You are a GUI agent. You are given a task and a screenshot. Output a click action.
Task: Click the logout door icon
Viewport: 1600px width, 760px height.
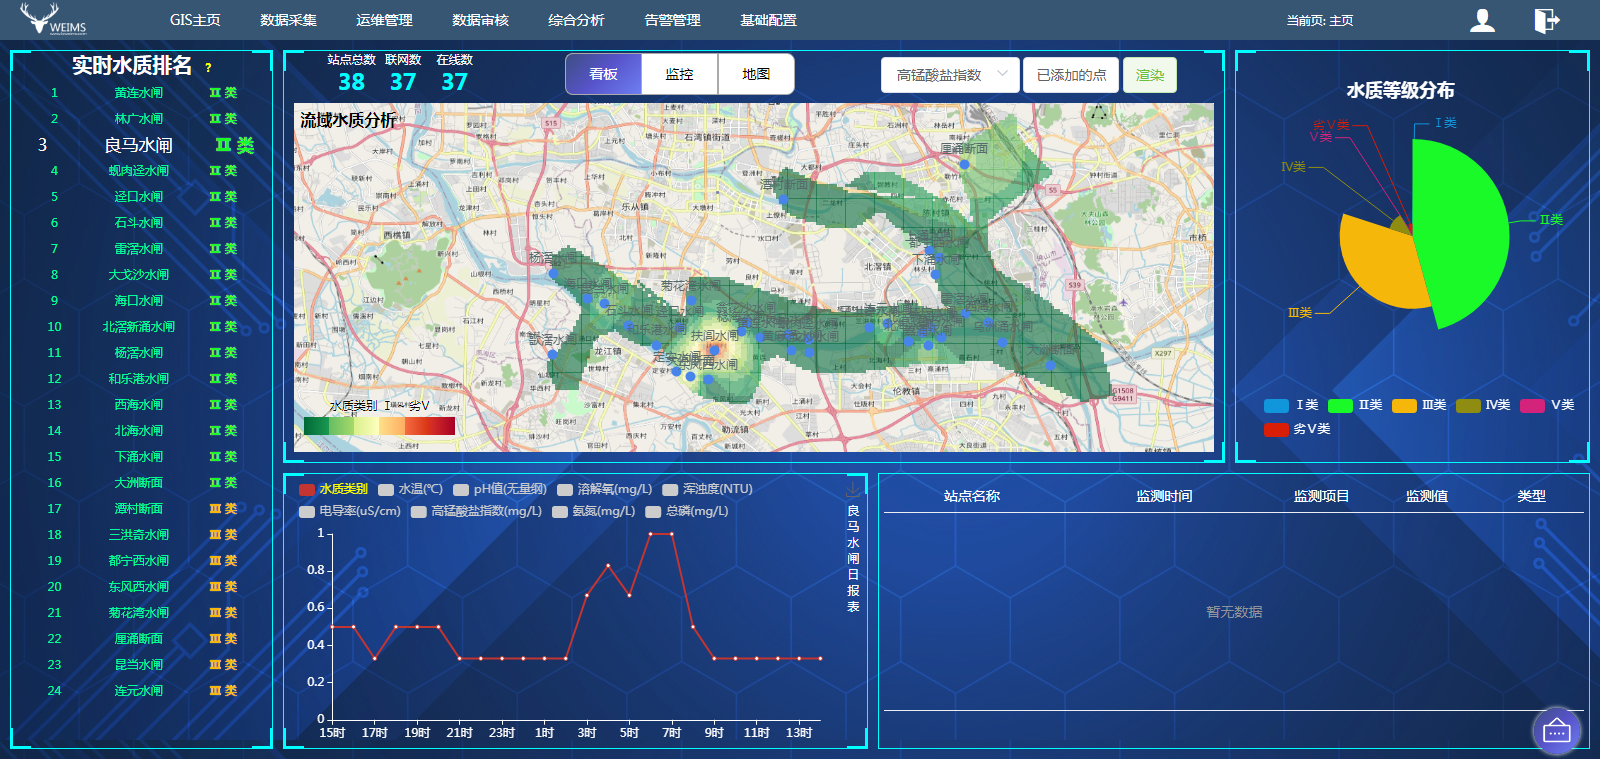coord(1546,20)
